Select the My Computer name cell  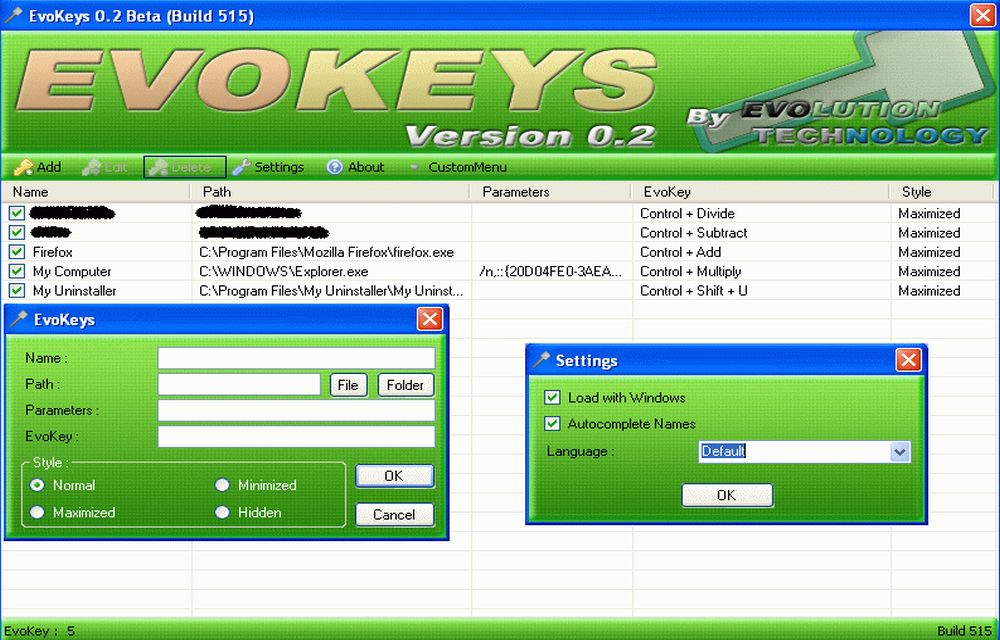coord(72,272)
